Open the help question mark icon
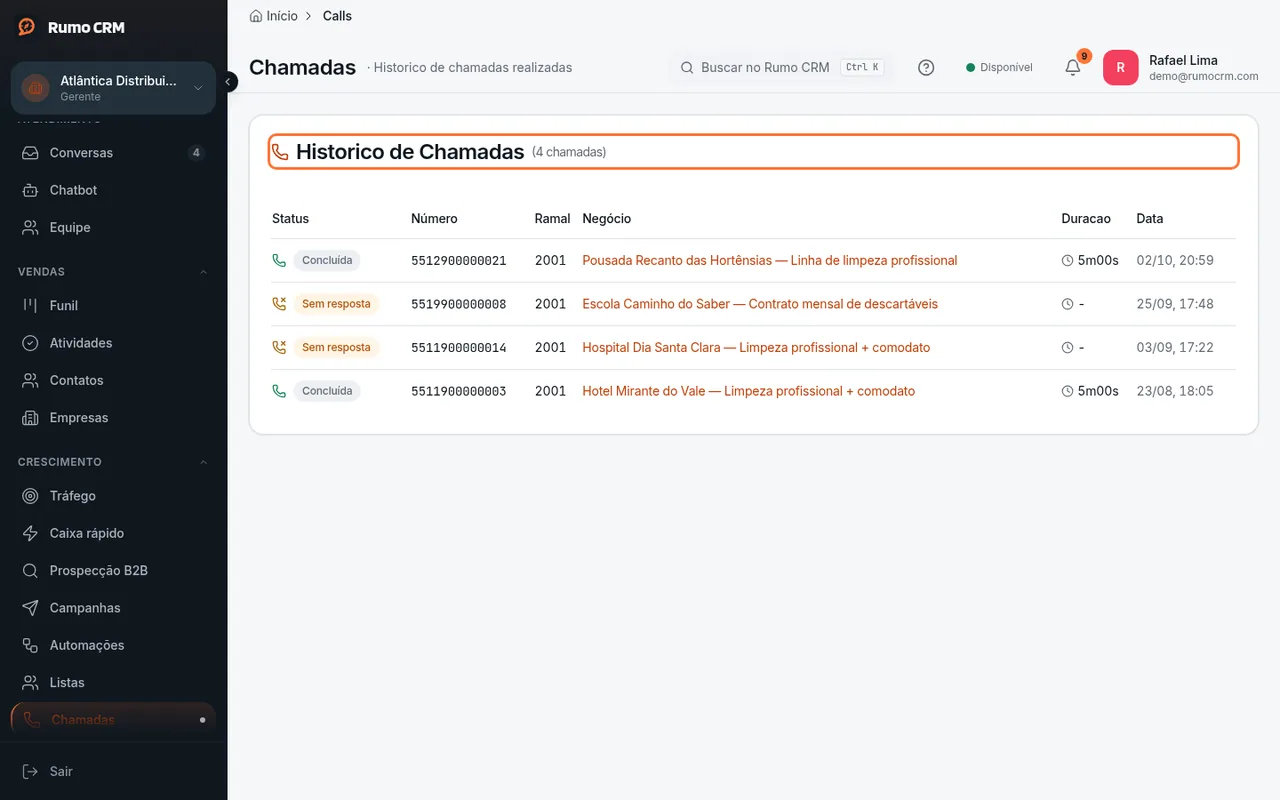Image resolution: width=1280 pixels, height=800 pixels. pos(926,67)
